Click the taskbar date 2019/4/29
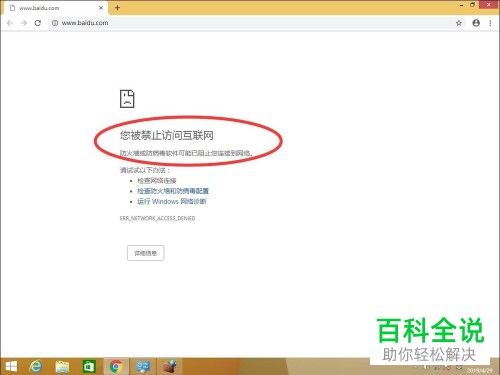 [x=479, y=370]
